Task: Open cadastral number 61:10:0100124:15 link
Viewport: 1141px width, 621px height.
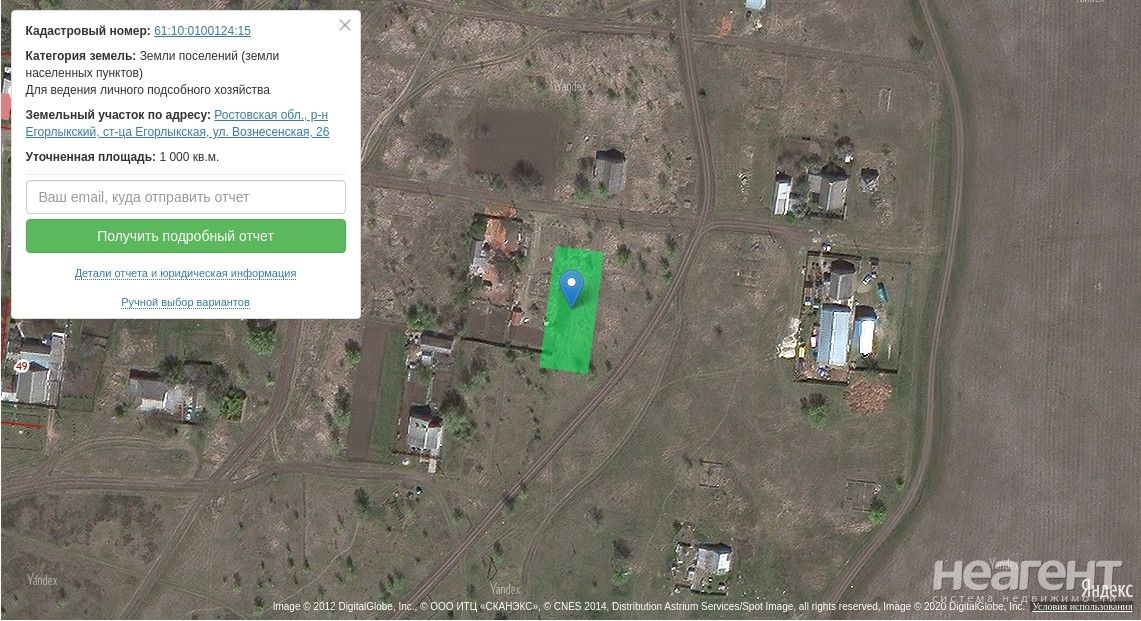Action: 202,31
